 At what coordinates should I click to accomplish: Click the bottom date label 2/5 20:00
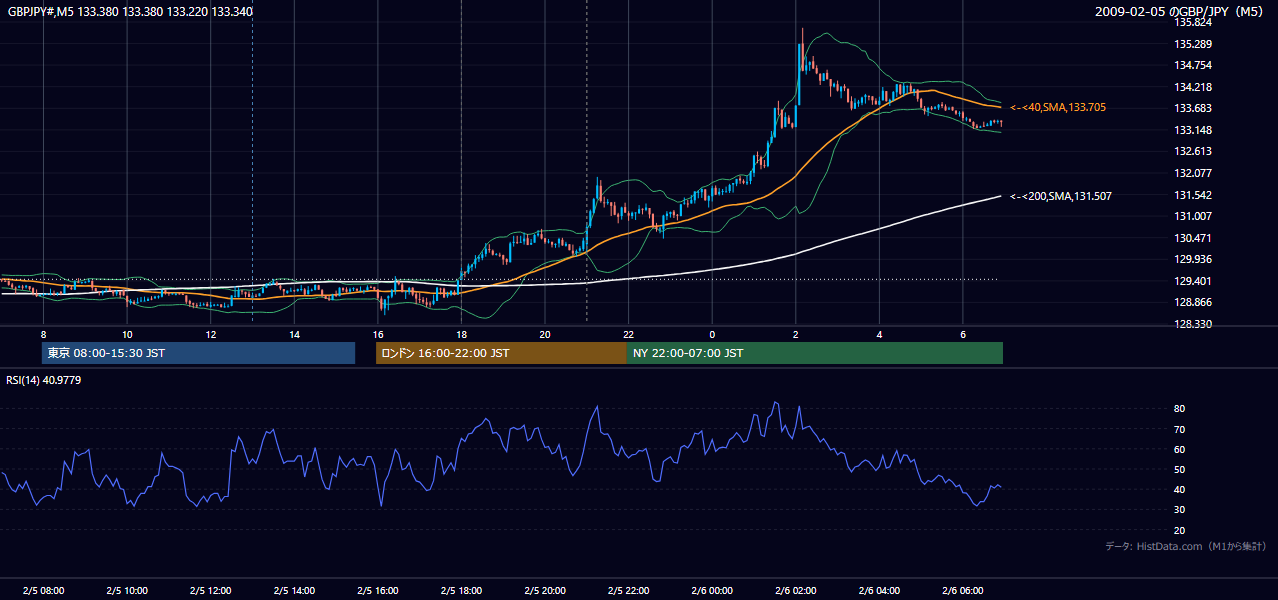click(545, 590)
